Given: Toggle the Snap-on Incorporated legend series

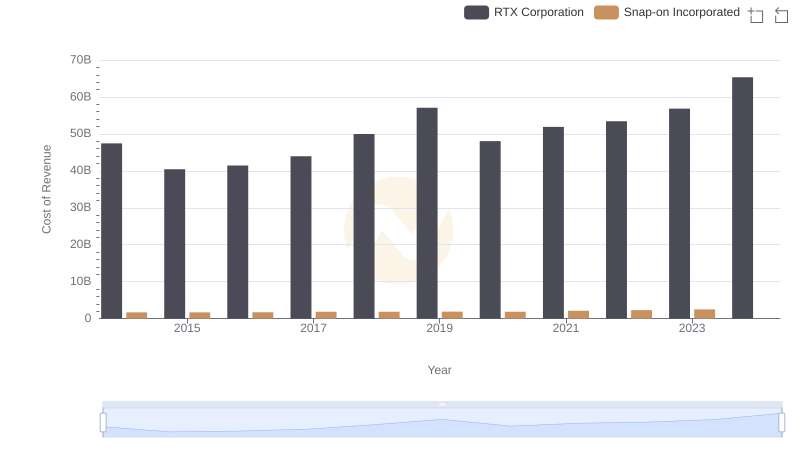Looking at the screenshot, I should (x=667, y=12).
